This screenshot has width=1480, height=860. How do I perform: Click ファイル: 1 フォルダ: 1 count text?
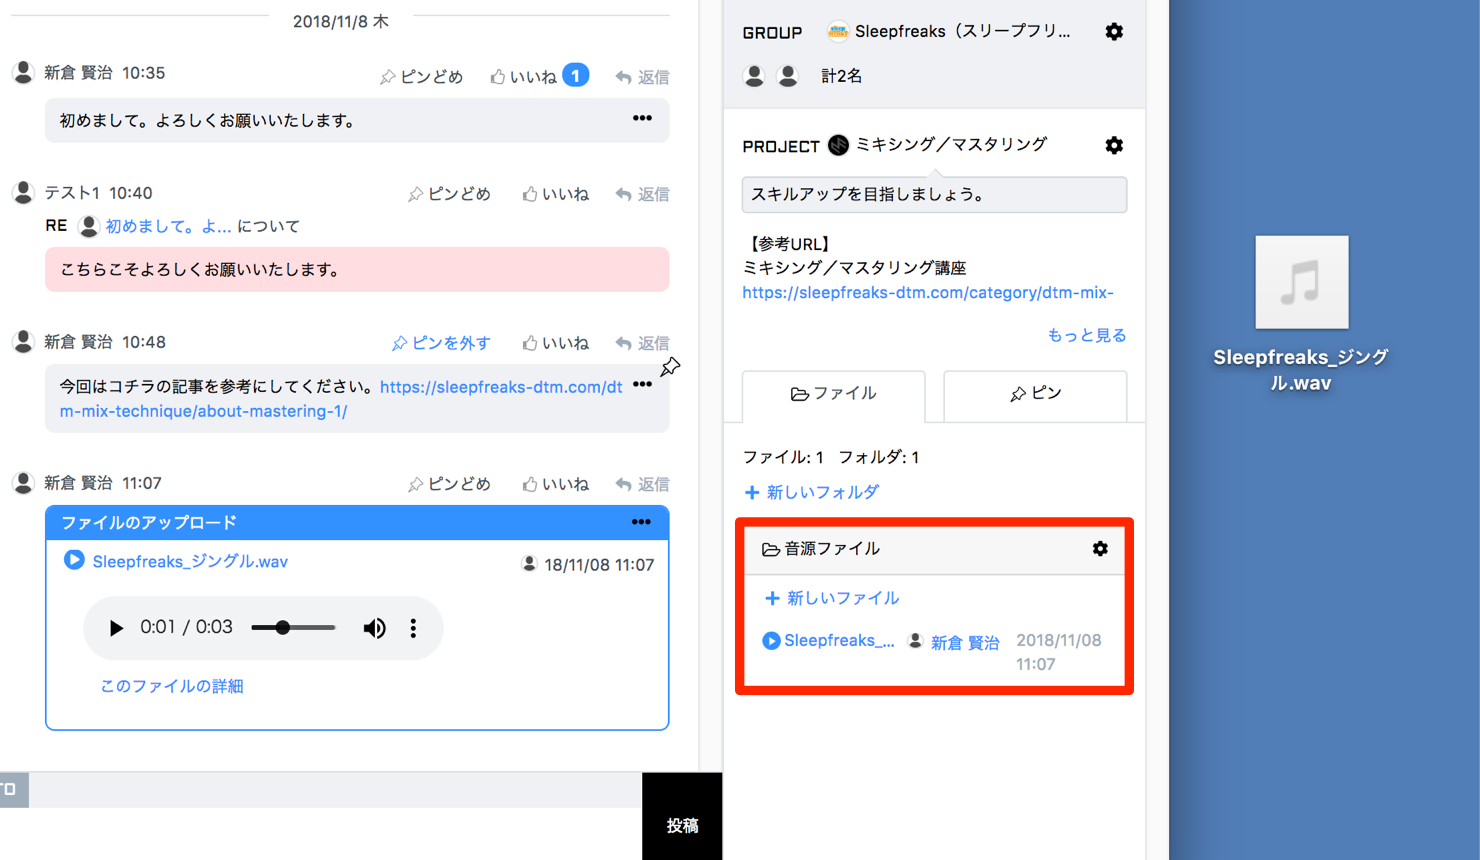831,457
